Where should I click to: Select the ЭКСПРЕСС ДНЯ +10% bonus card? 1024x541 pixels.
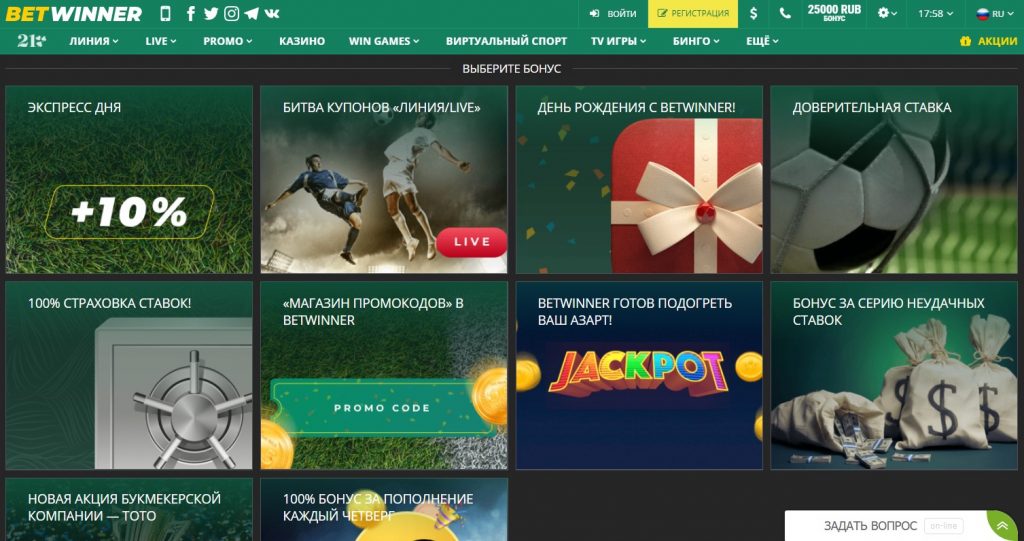[129, 180]
